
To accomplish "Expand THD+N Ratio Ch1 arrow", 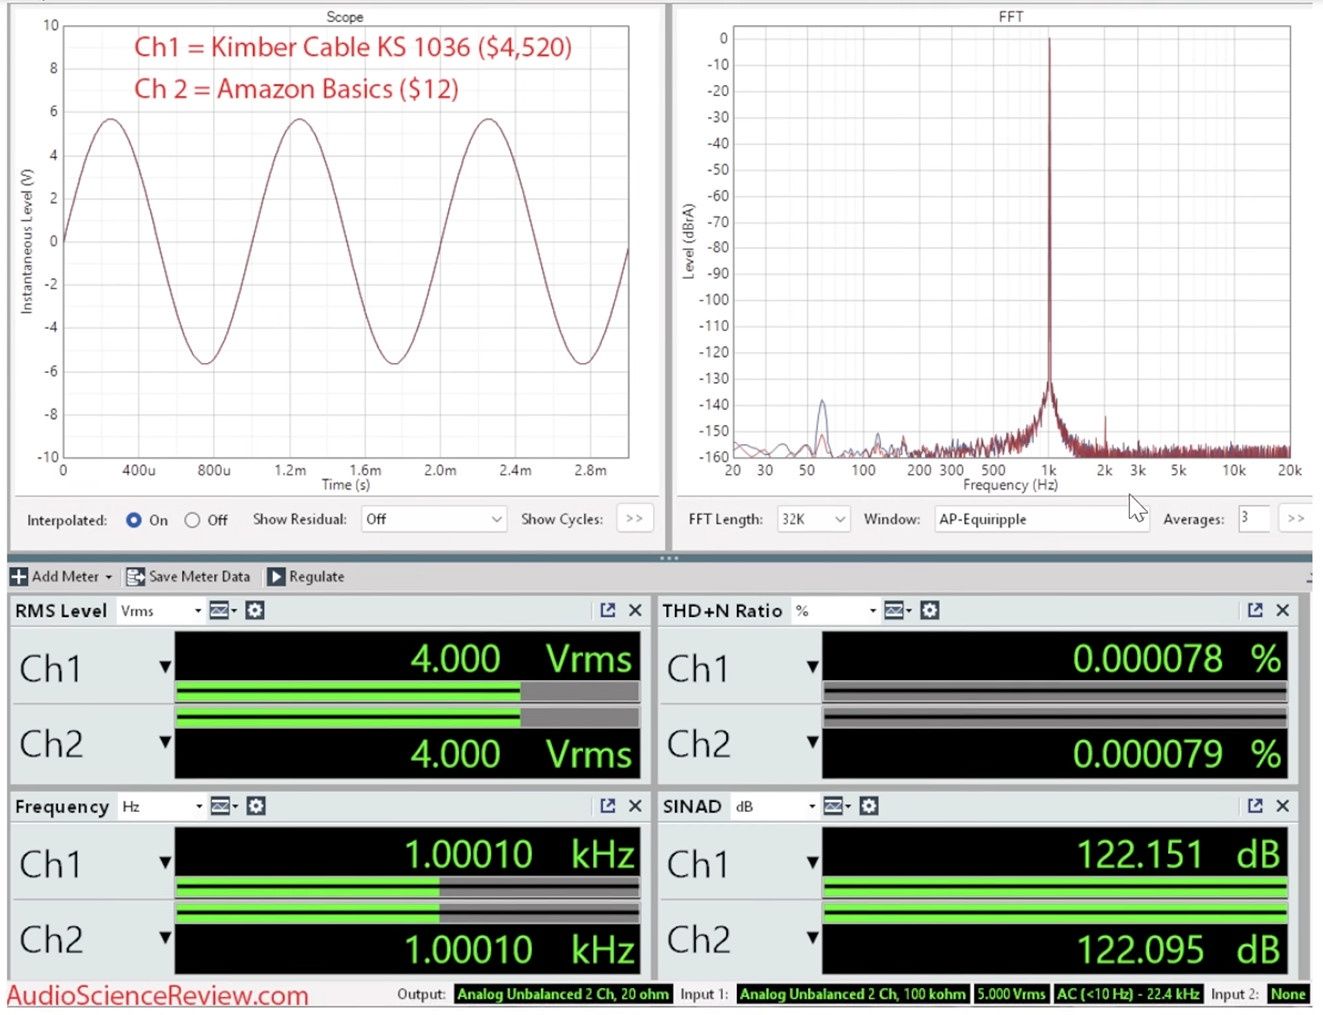I will tap(812, 667).
